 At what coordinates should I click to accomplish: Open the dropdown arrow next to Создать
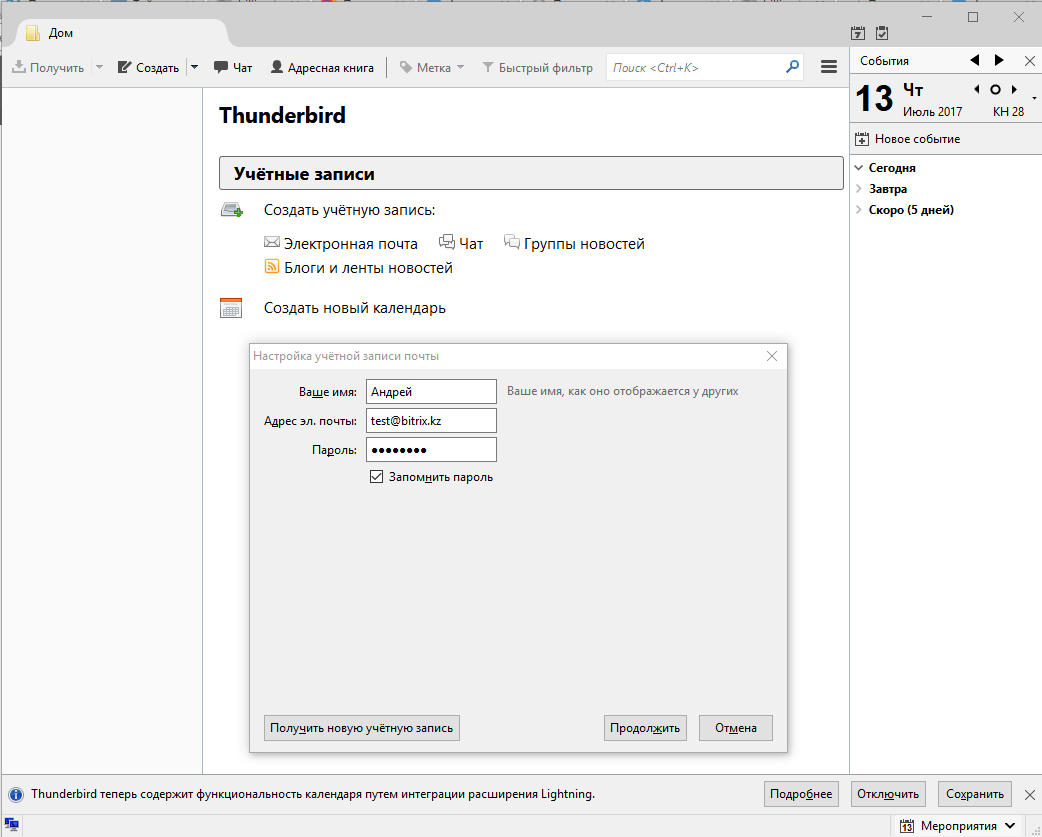pyautogui.click(x=194, y=67)
